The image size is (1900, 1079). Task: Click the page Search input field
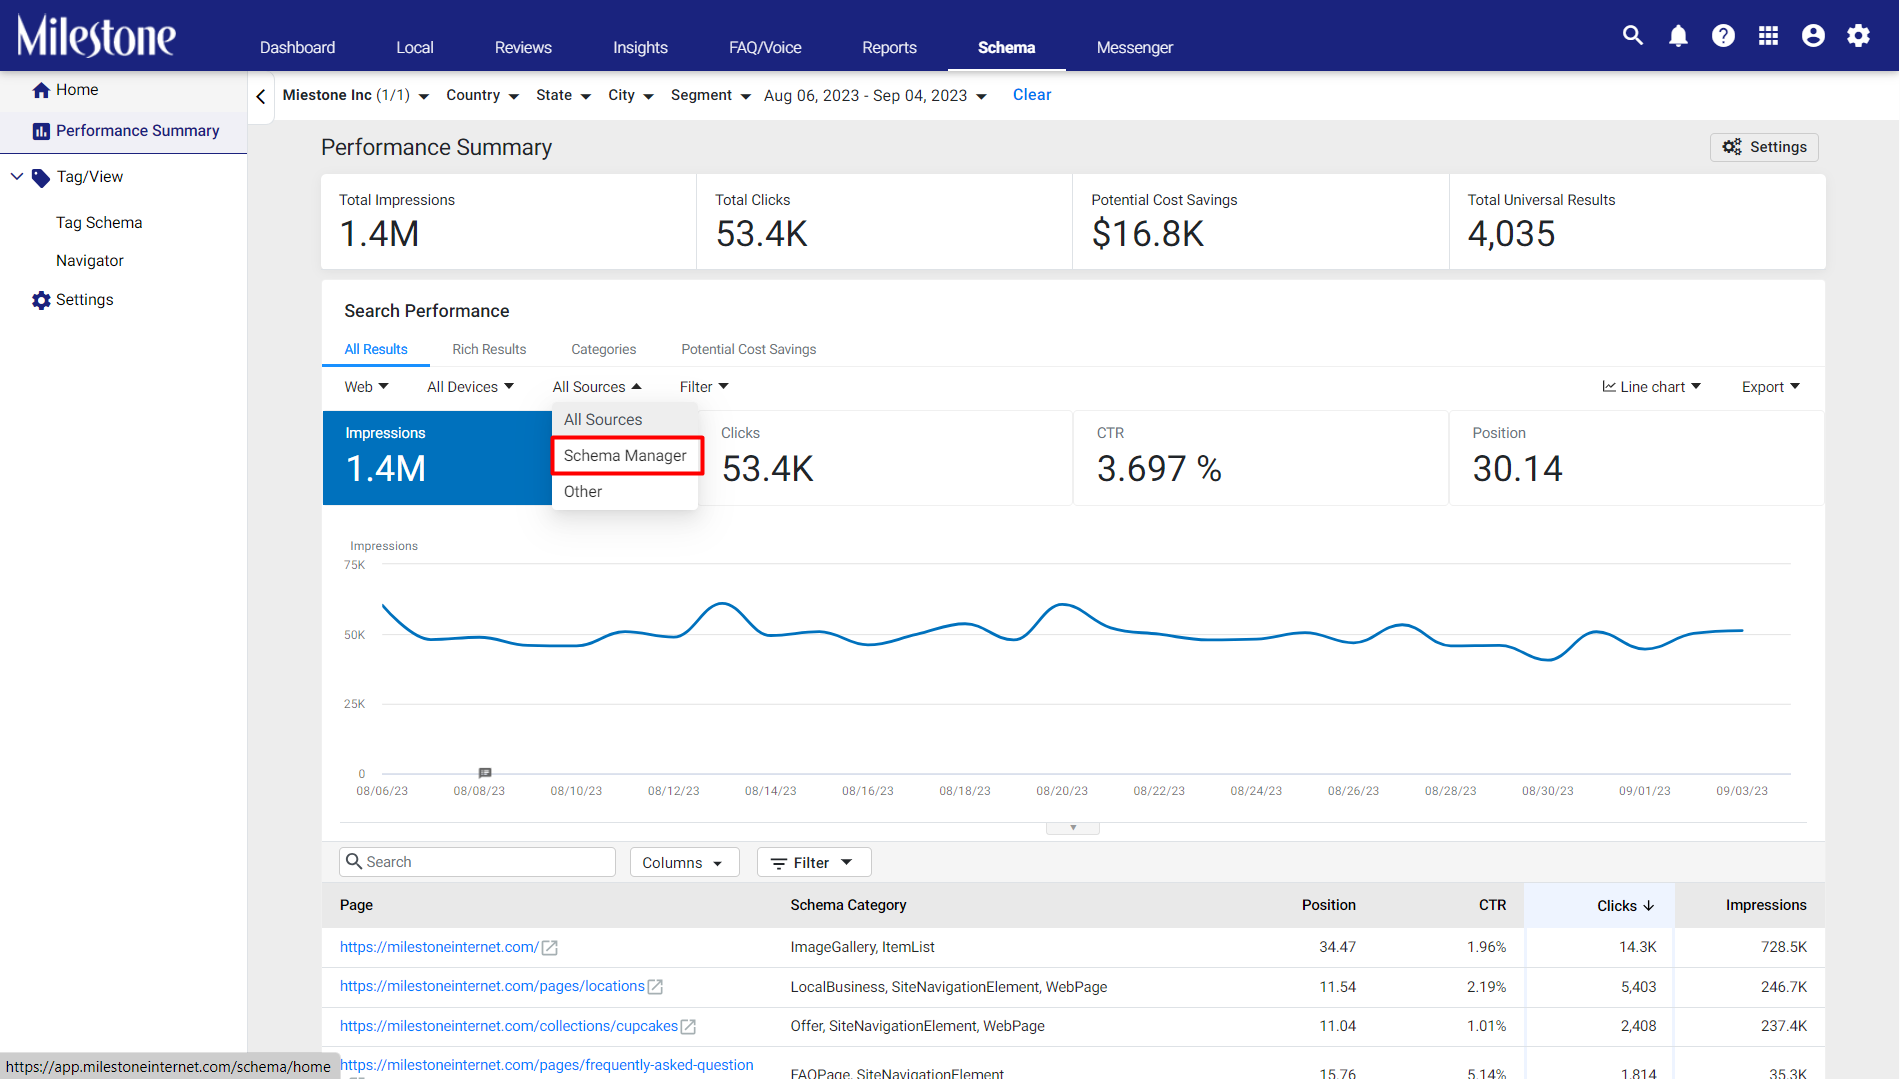coord(478,862)
